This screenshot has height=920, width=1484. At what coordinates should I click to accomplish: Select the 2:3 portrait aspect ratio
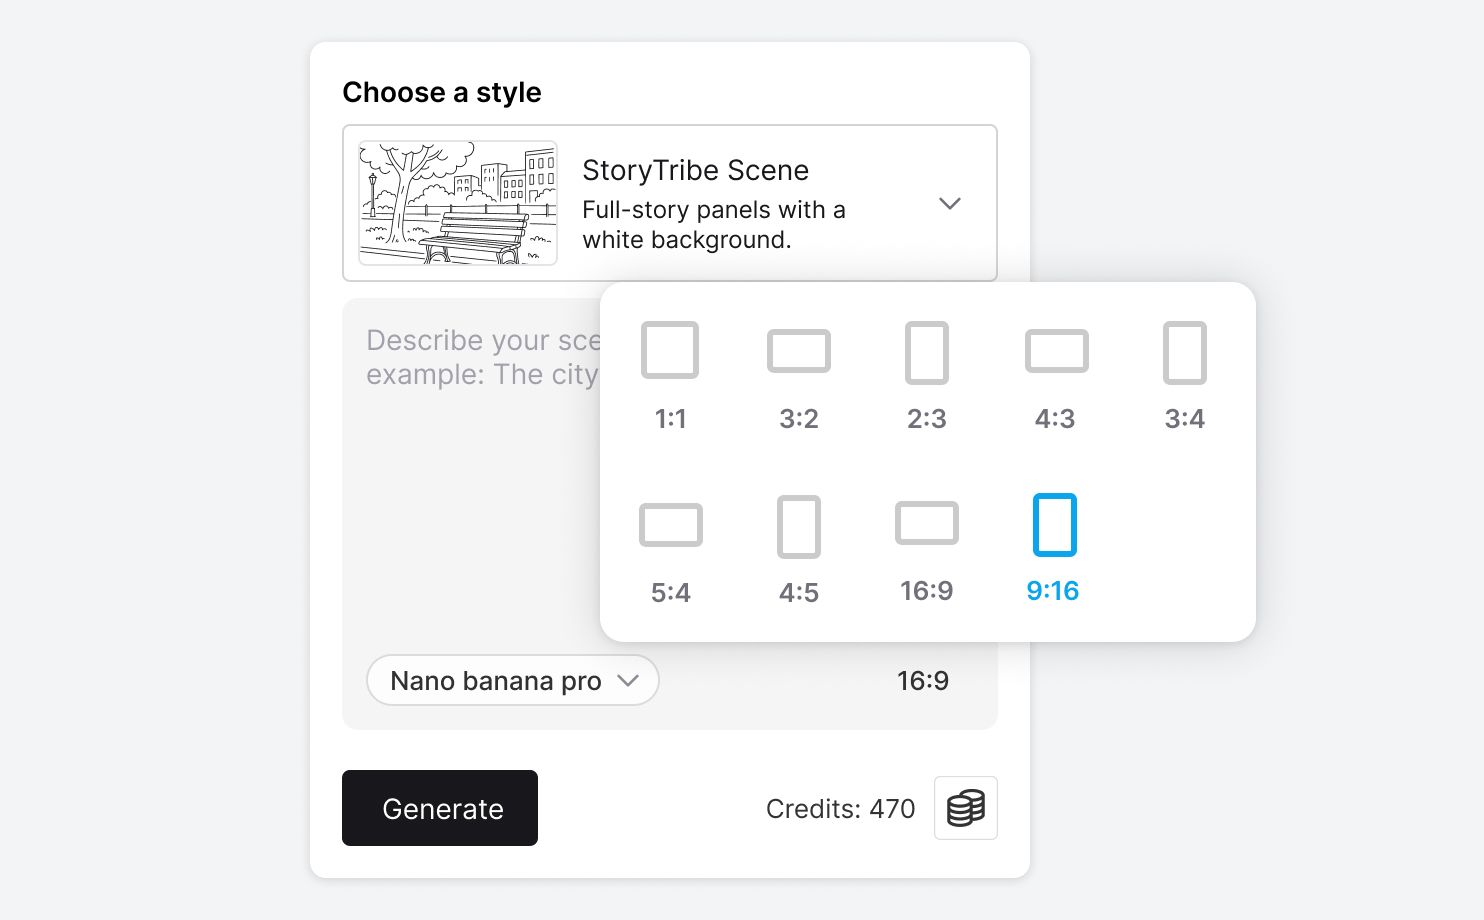927,375
